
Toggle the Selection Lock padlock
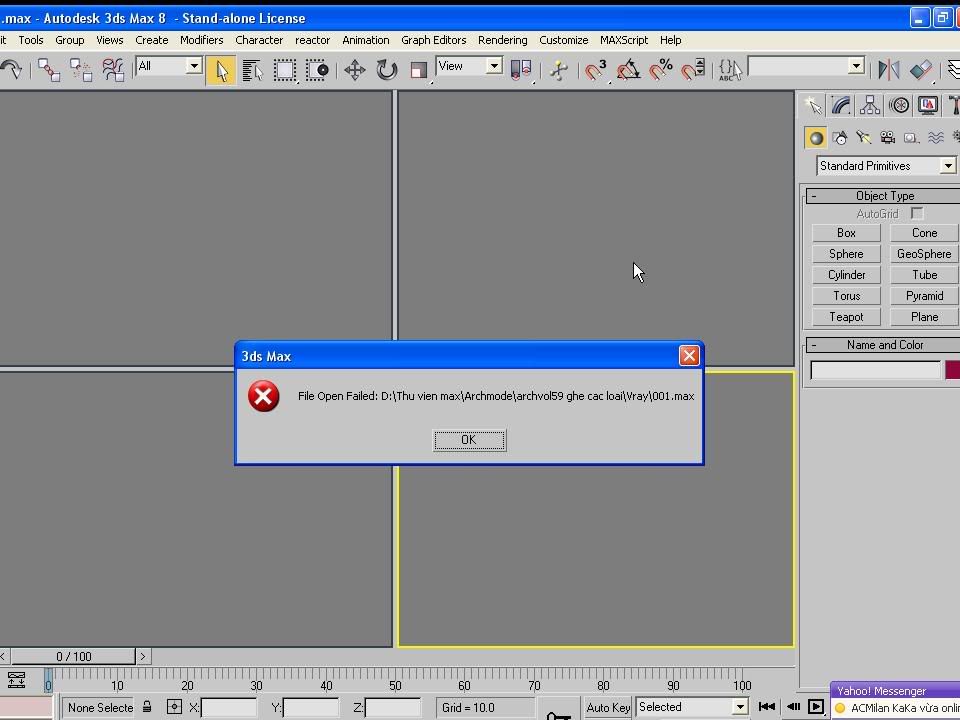(x=147, y=707)
